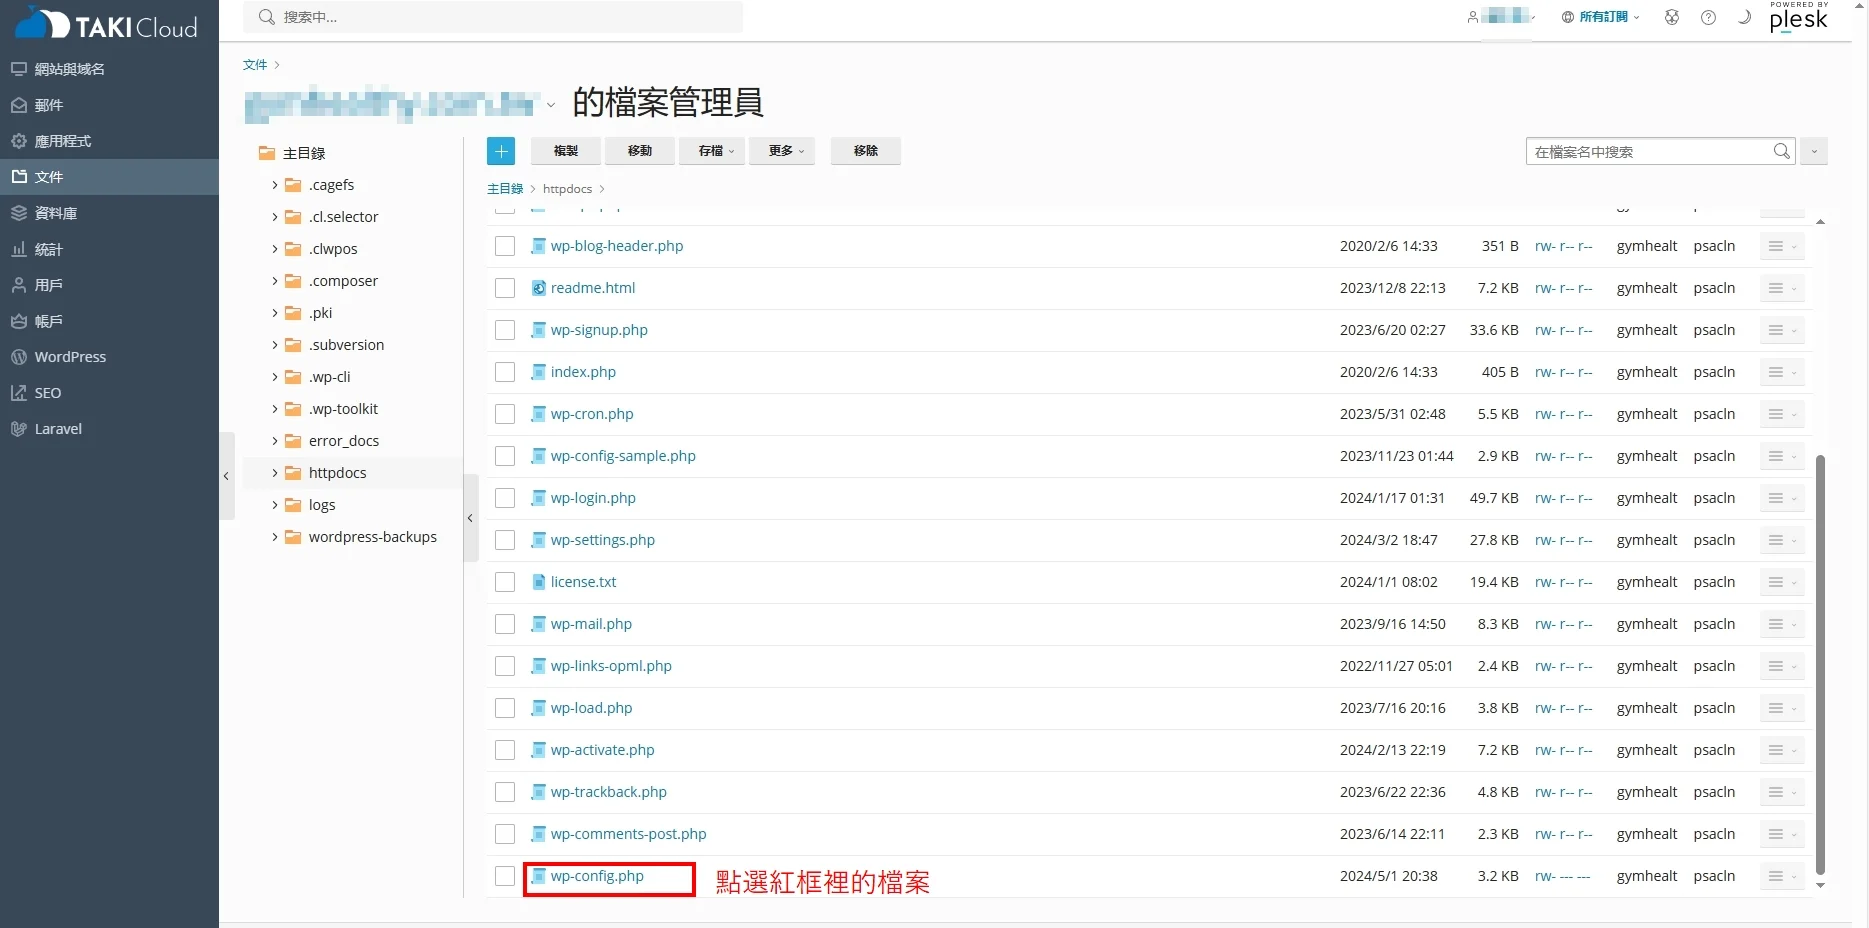
Task: Open 網站與域名 in the sidebar
Action: (109, 69)
